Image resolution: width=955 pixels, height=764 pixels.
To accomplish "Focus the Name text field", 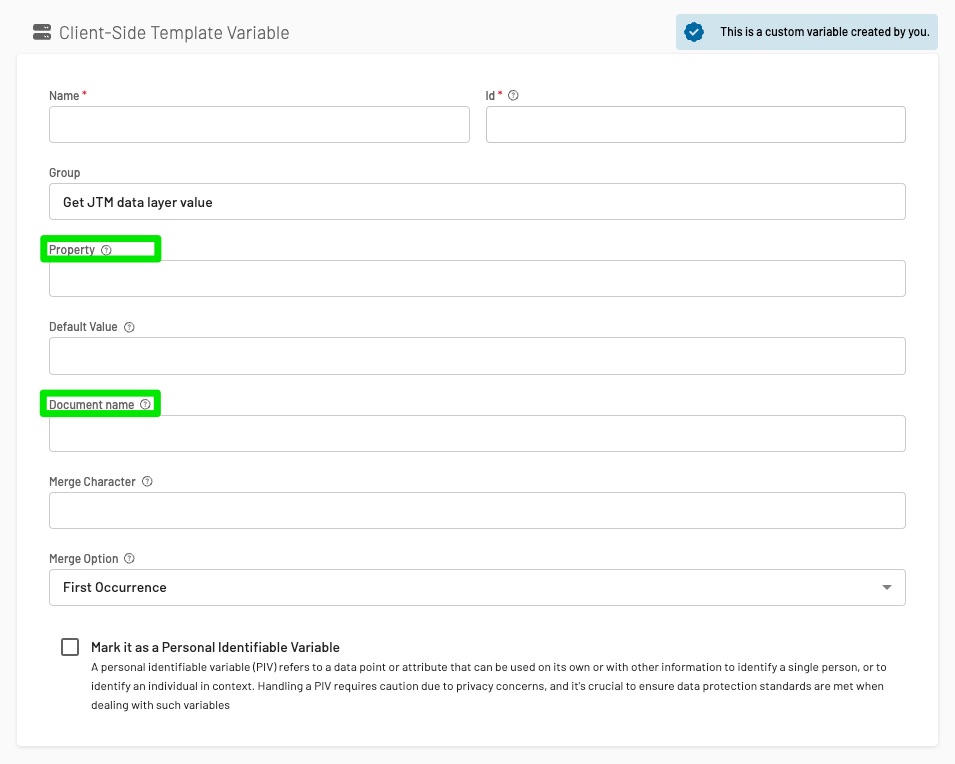I will coord(259,124).
